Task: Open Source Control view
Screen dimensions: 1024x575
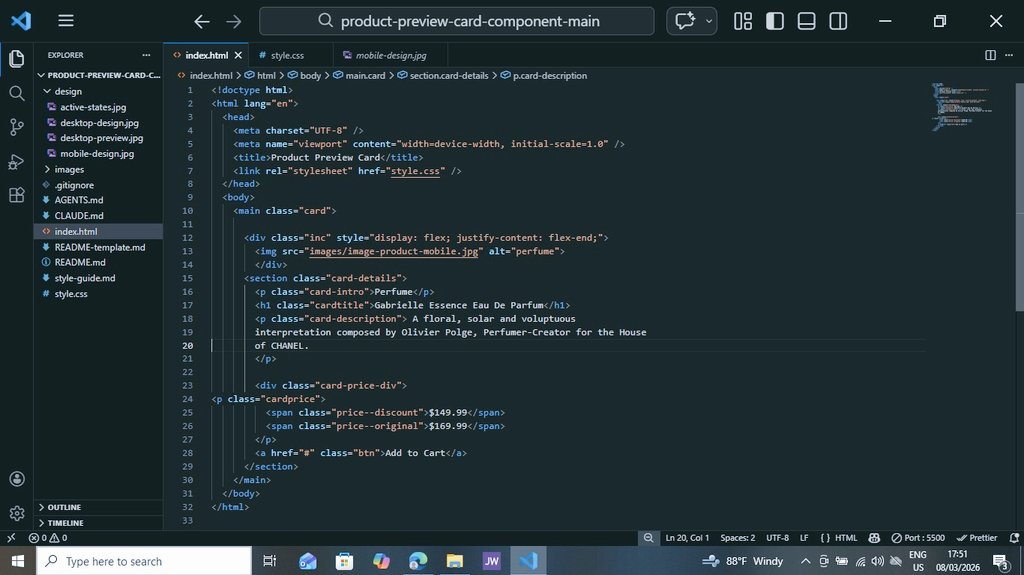Action: (x=17, y=127)
